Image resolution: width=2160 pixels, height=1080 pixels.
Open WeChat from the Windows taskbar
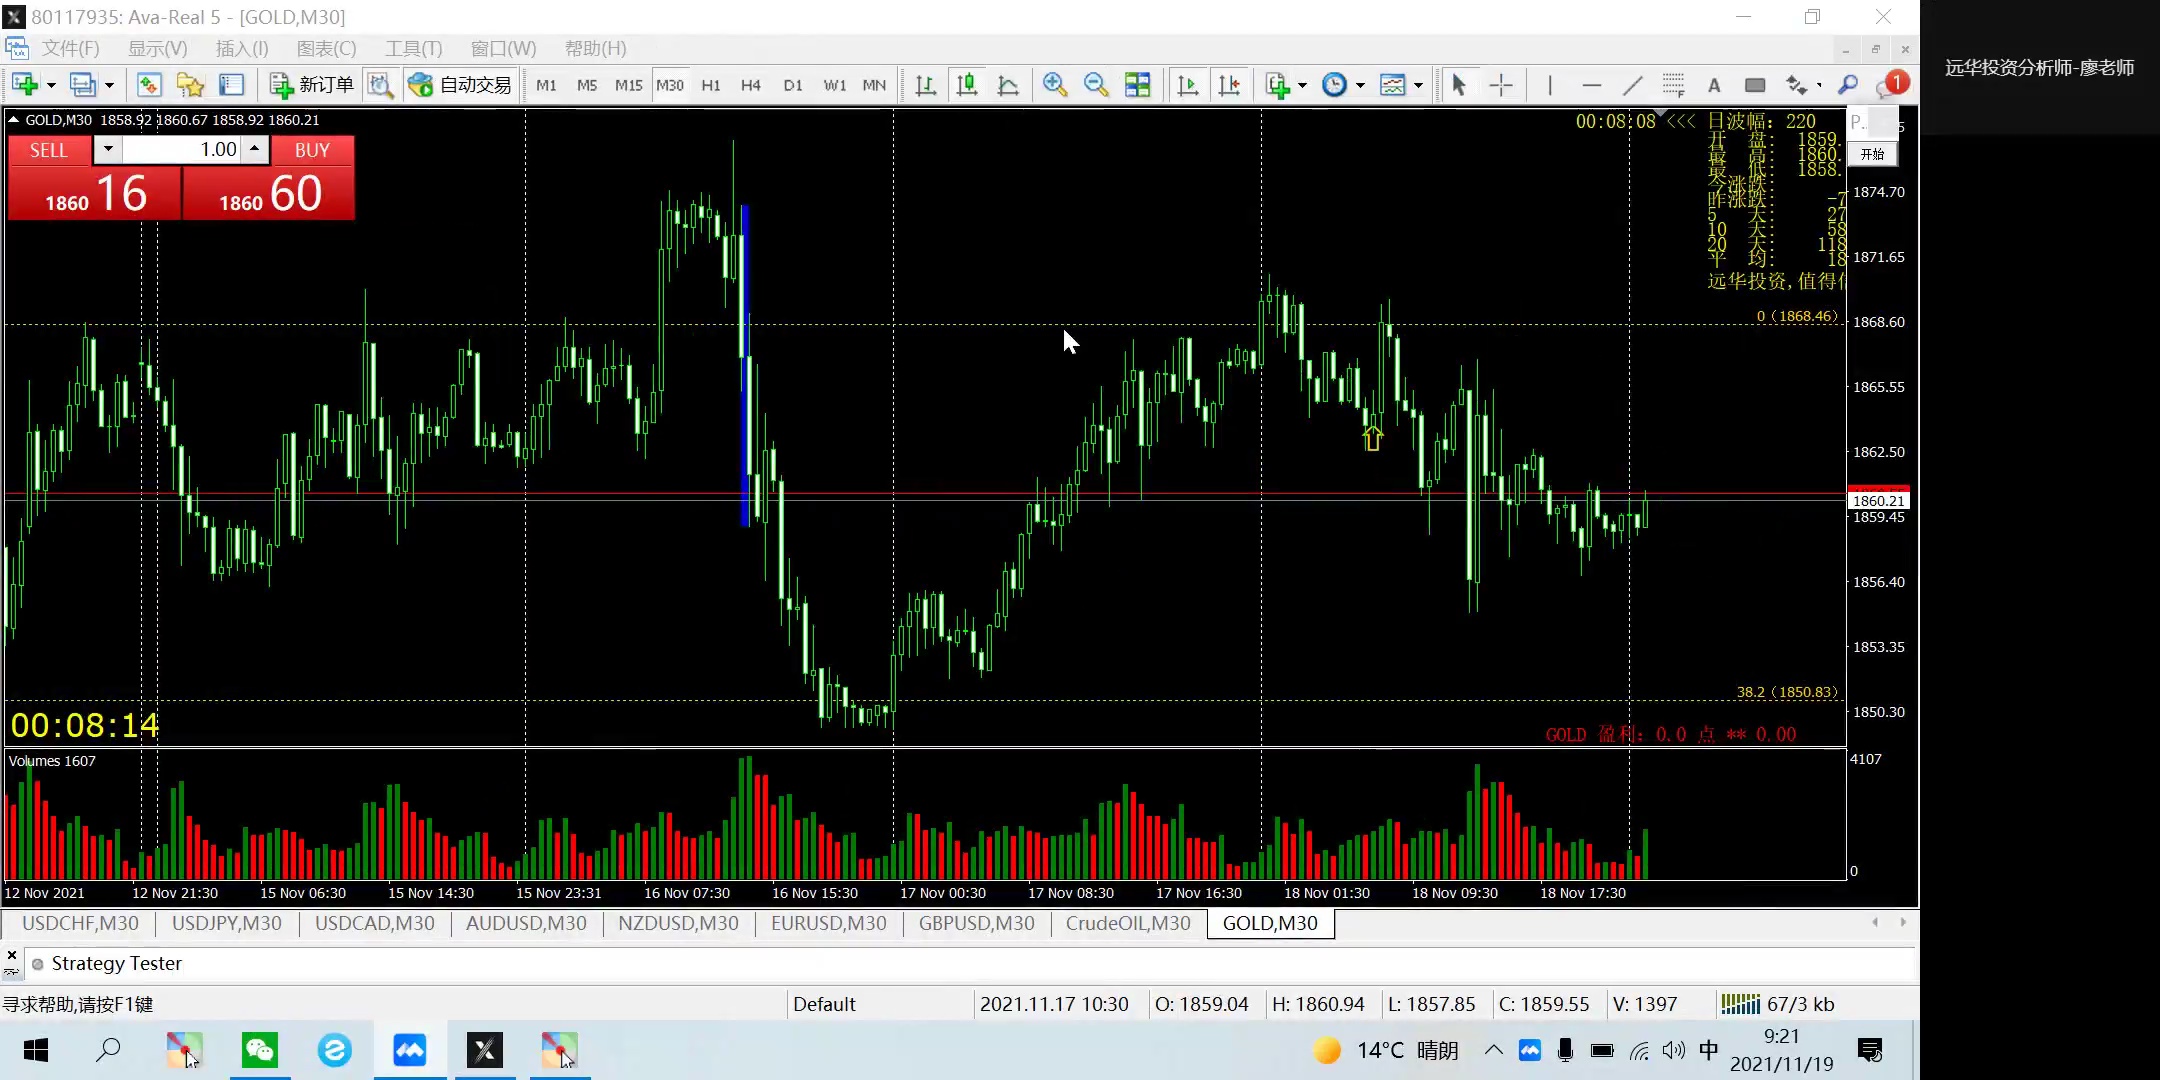tap(260, 1050)
